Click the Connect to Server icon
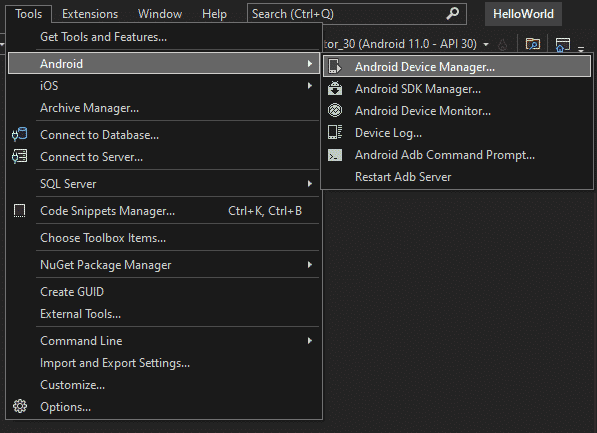 [19, 157]
